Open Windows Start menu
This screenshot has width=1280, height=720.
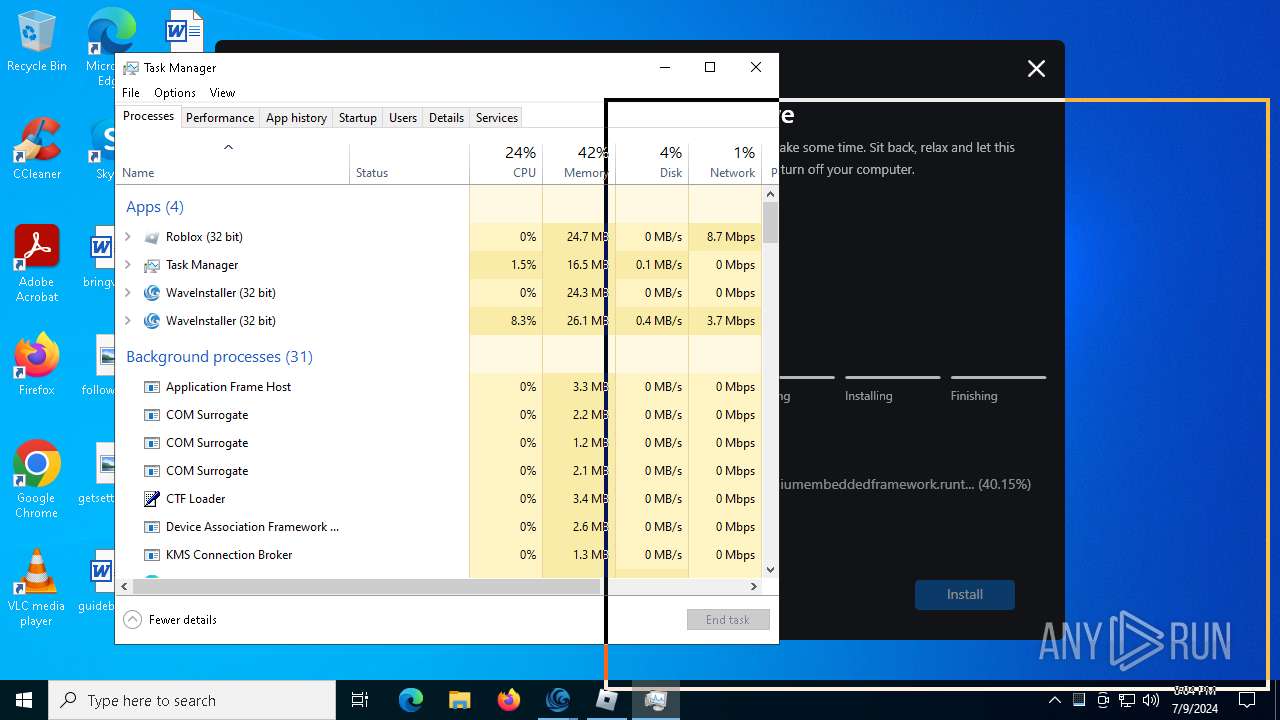[x=24, y=700]
